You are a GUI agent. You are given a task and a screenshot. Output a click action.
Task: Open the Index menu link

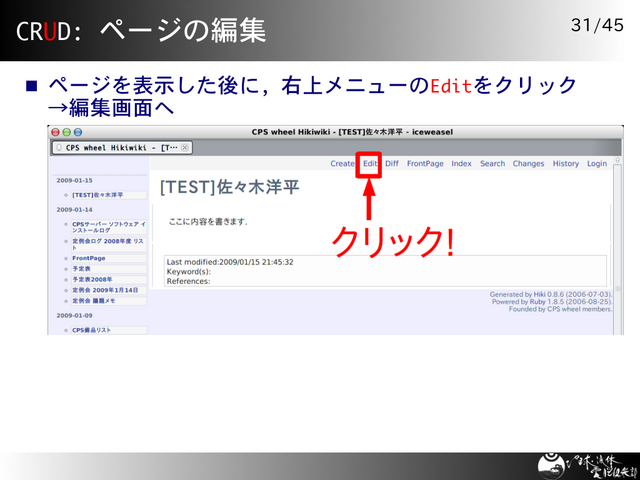click(x=461, y=164)
